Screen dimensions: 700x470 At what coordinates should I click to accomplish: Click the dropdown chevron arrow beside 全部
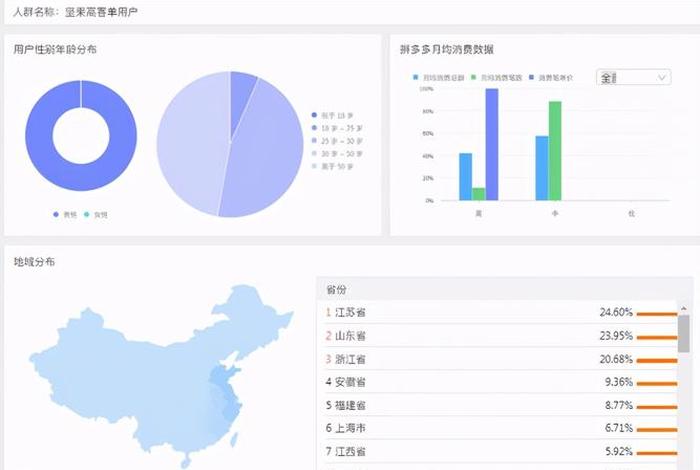coord(662,77)
